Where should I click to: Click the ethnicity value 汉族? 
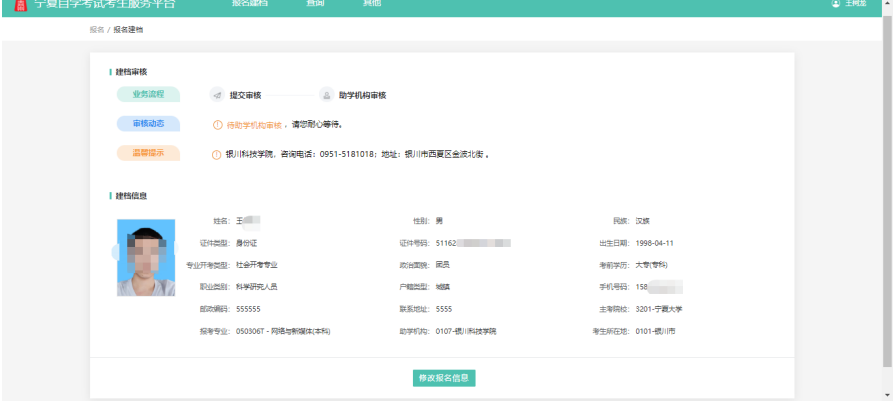(x=643, y=221)
